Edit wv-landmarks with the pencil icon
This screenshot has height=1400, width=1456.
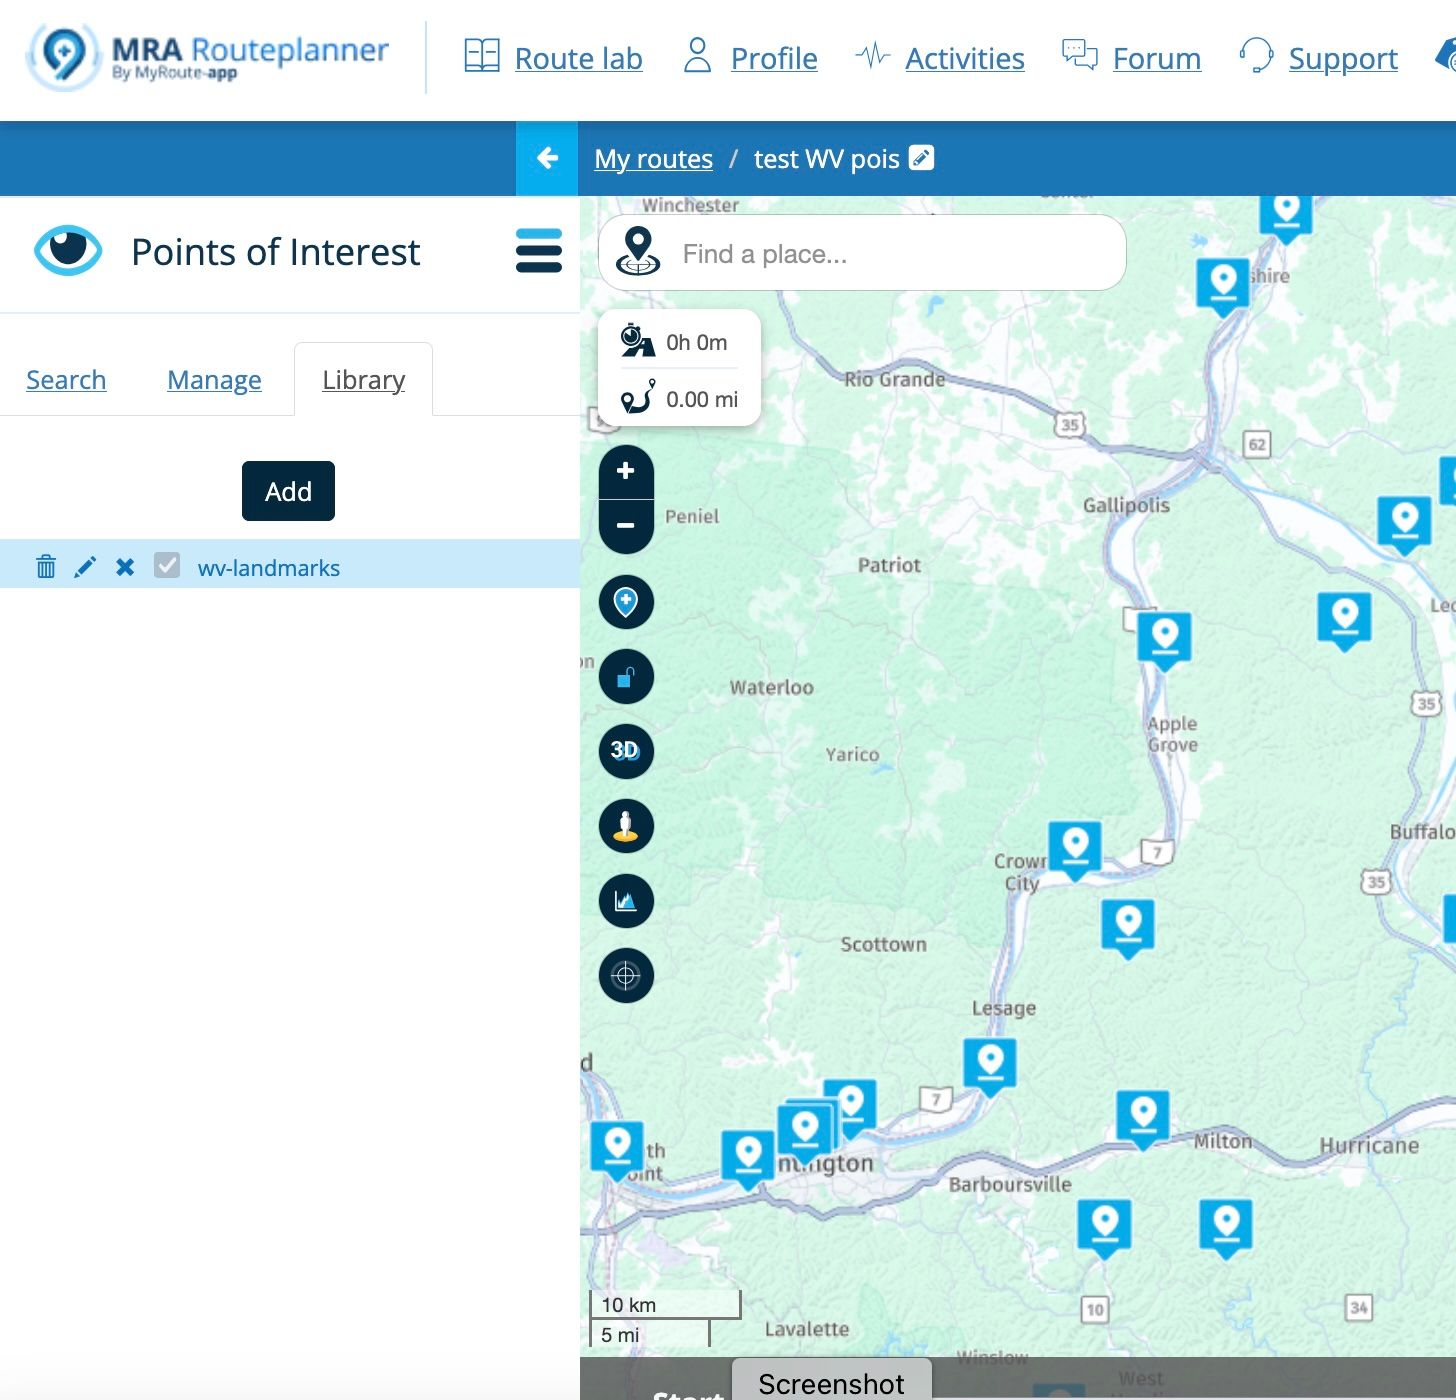click(x=85, y=567)
